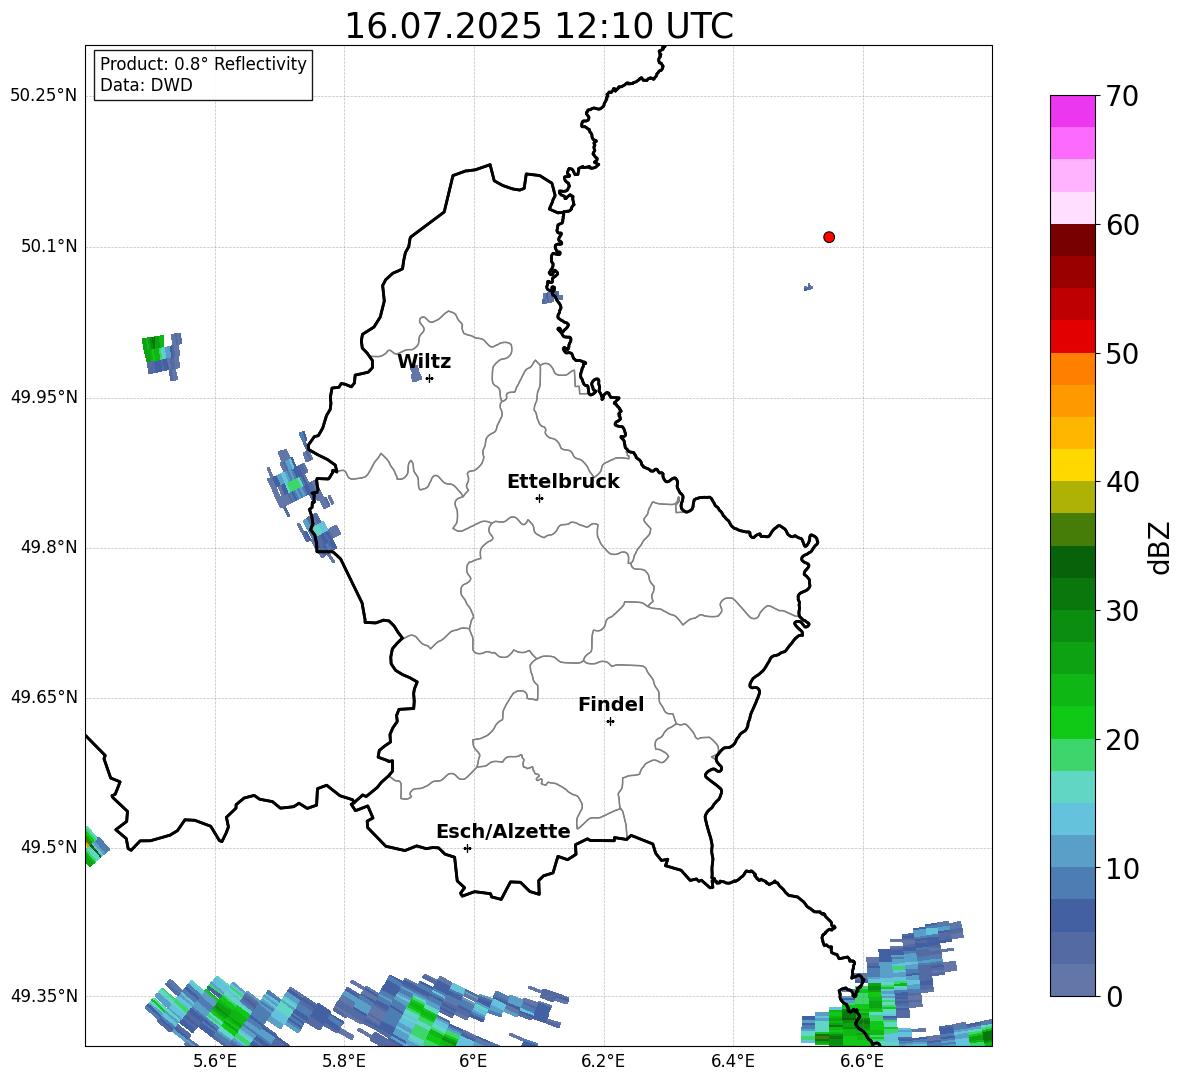
Task: Click the Findel station cross marker
Action: (x=610, y=722)
